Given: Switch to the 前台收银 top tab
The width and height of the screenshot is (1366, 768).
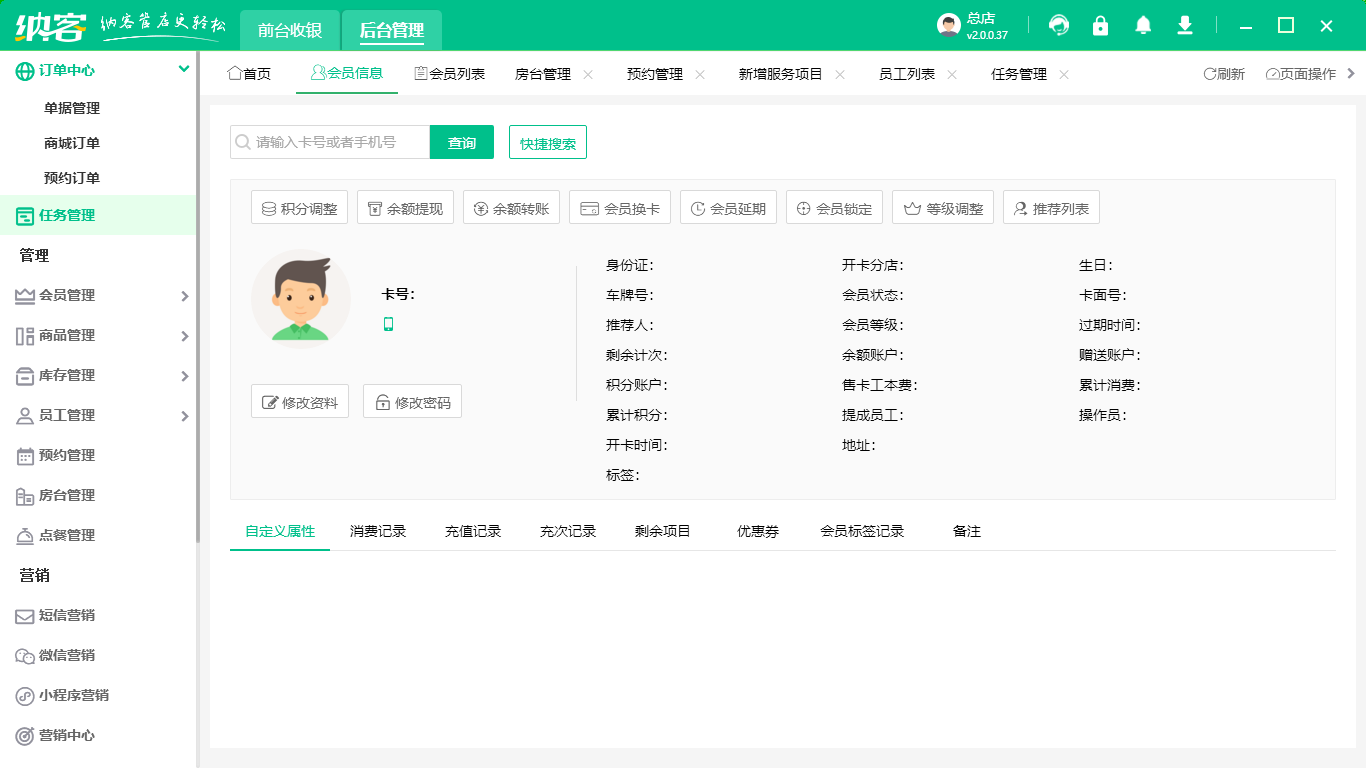Looking at the screenshot, I should pyautogui.click(x=290, y=31).
